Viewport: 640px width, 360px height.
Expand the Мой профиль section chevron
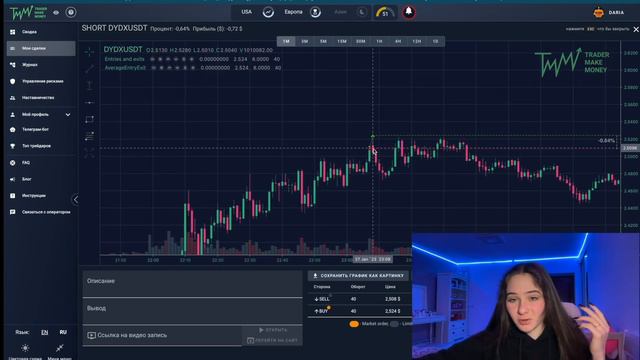[x=68, y=115]
